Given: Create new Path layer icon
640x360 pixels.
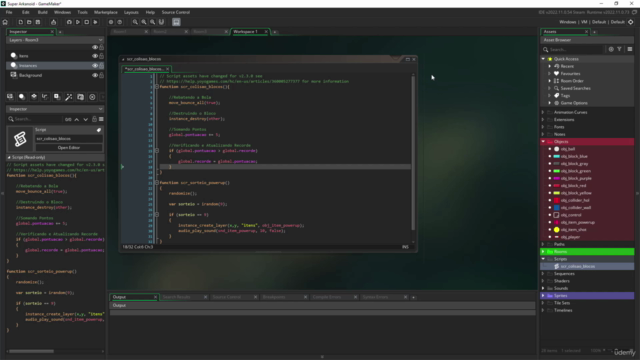Looking at the screenshot, I should coord(45,97).
